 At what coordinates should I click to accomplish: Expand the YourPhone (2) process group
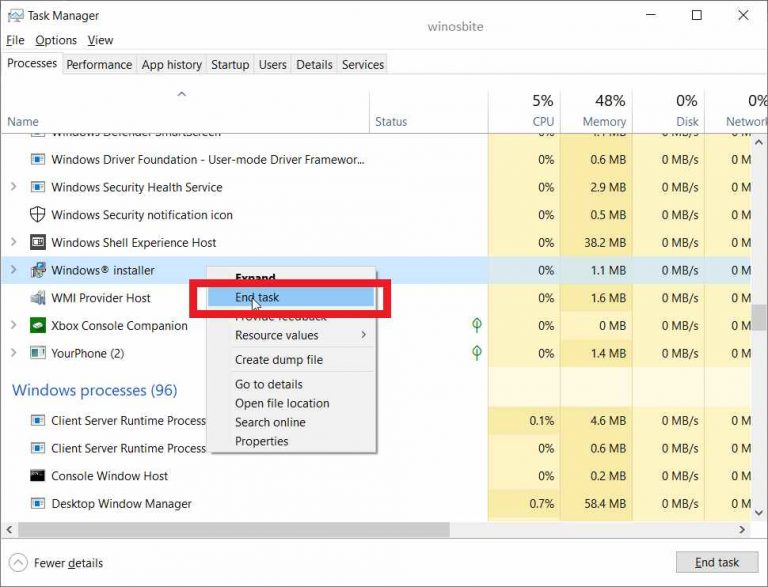13,353
